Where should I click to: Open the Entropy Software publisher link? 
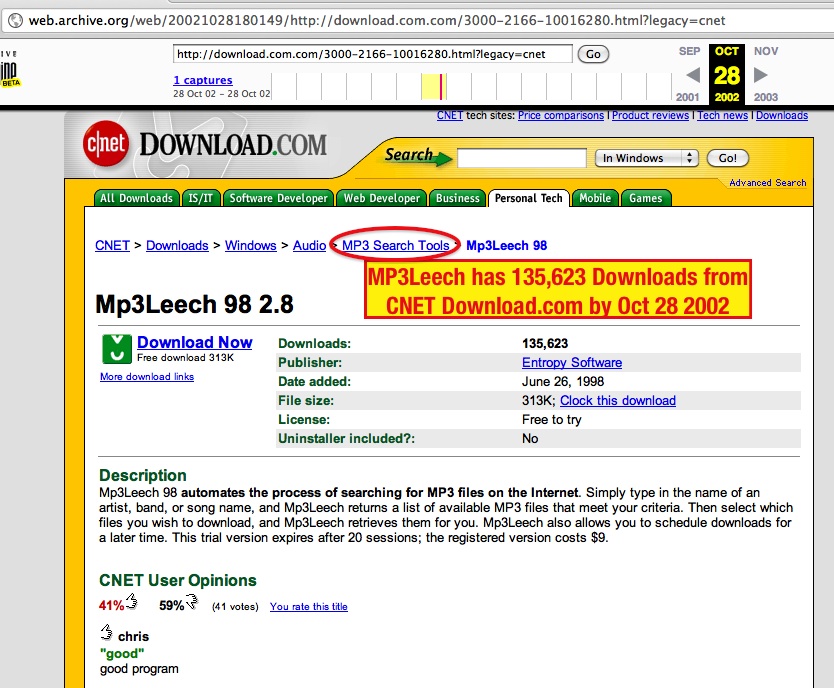coord(572,363)
